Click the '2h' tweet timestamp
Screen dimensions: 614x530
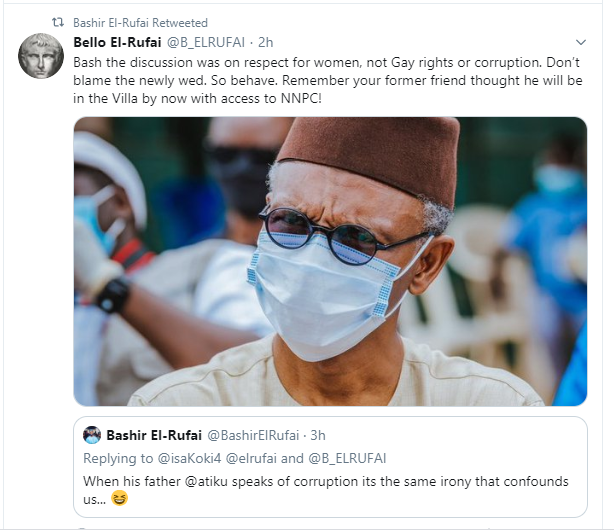(x=267, y=42)
